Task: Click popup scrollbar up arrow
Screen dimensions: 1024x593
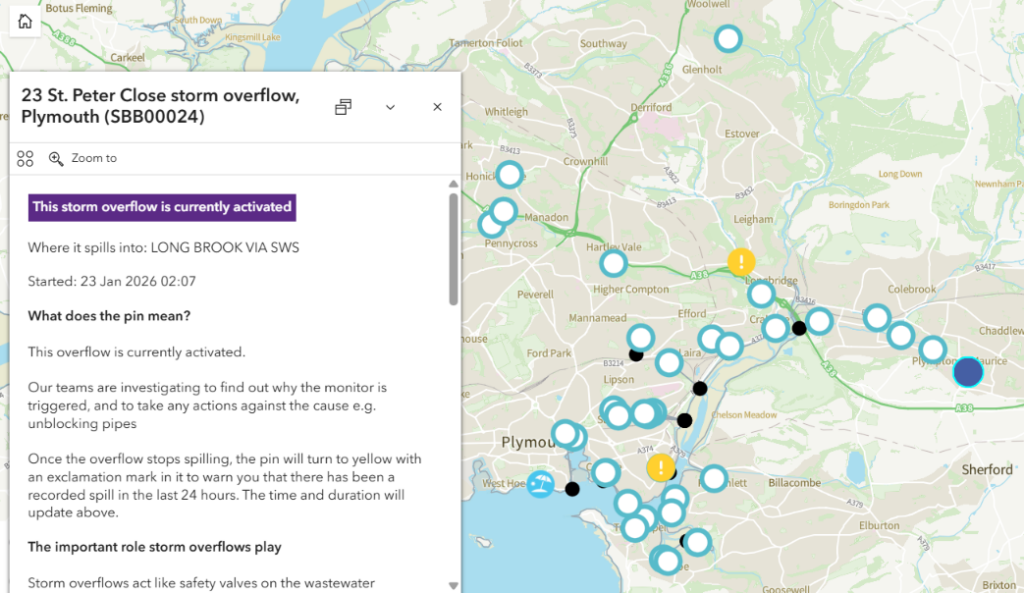Action: click(453, 184)
